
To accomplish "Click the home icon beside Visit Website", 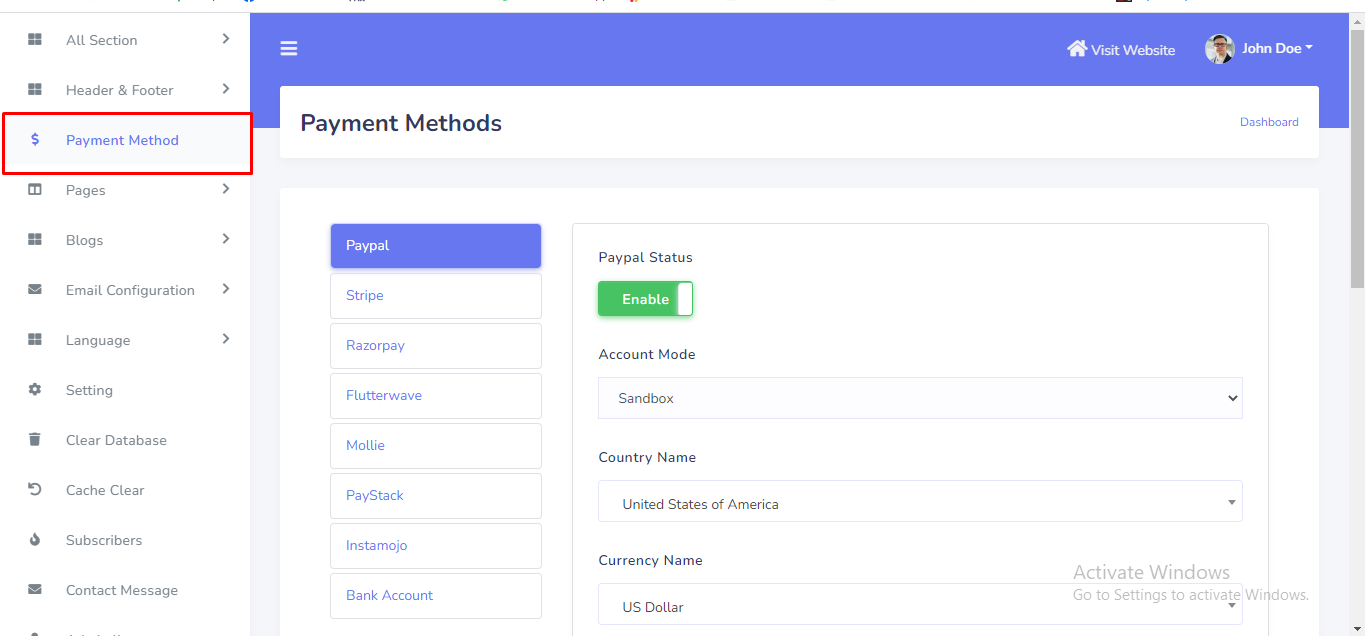I will (1076, 49).
